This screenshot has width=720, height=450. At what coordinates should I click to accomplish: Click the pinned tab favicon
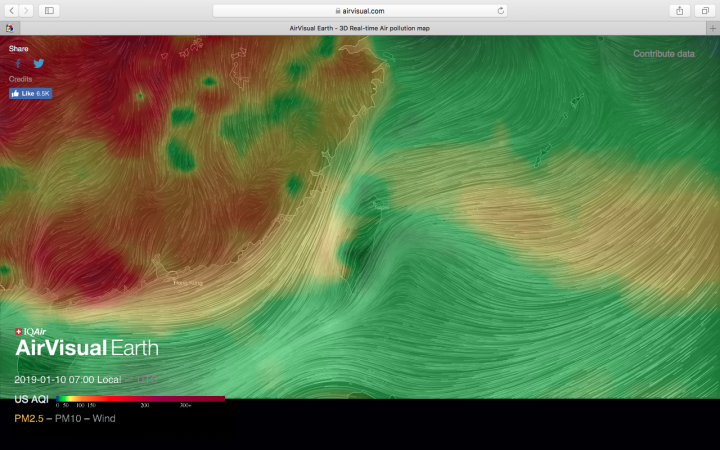tap(10, 28)
